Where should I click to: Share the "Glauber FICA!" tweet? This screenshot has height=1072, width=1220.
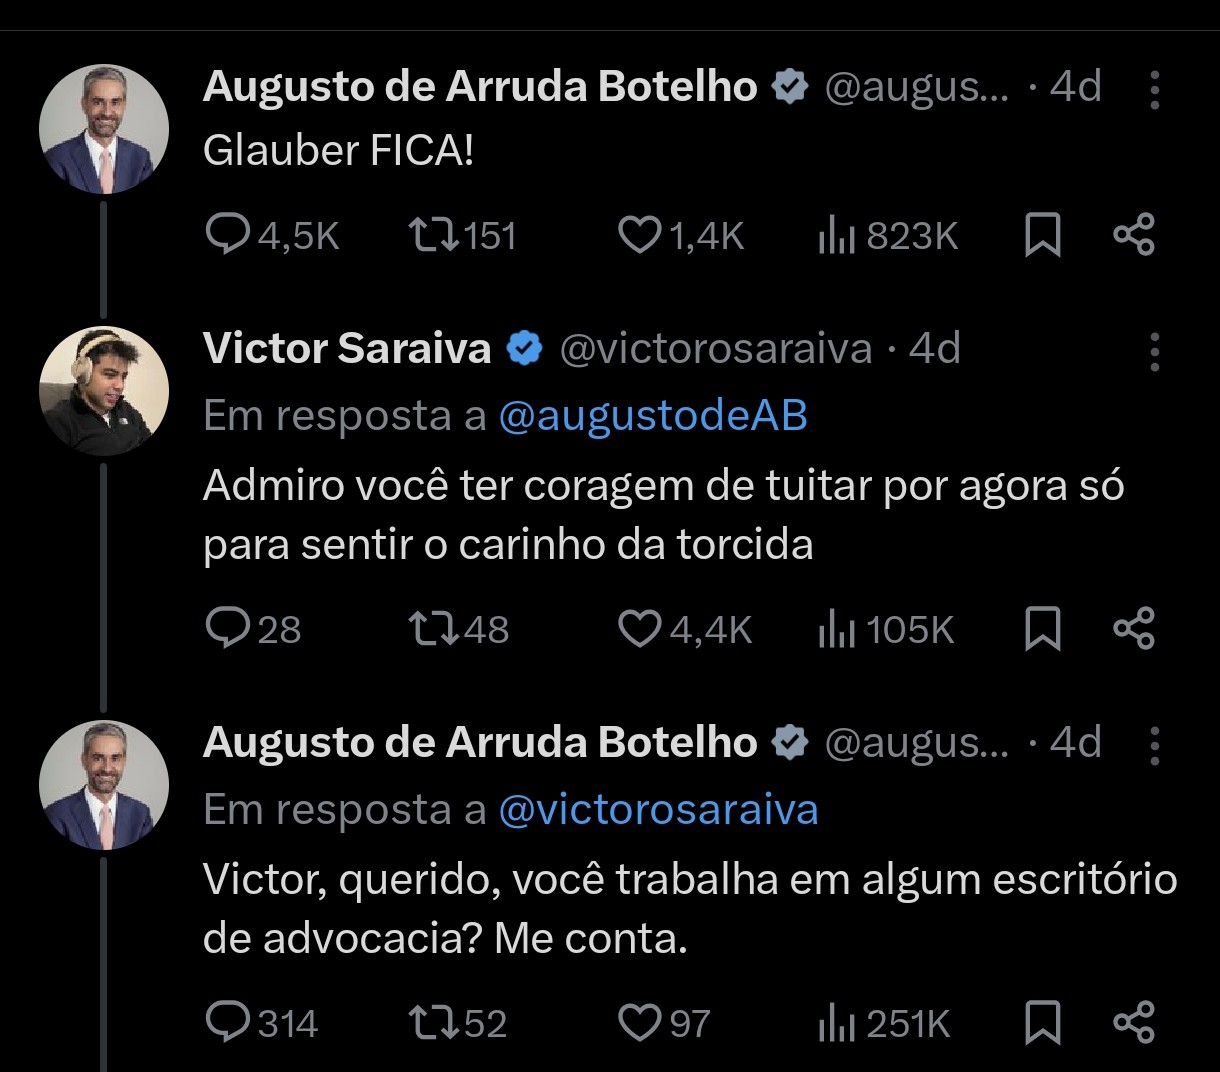click(x=1134, y=236)
